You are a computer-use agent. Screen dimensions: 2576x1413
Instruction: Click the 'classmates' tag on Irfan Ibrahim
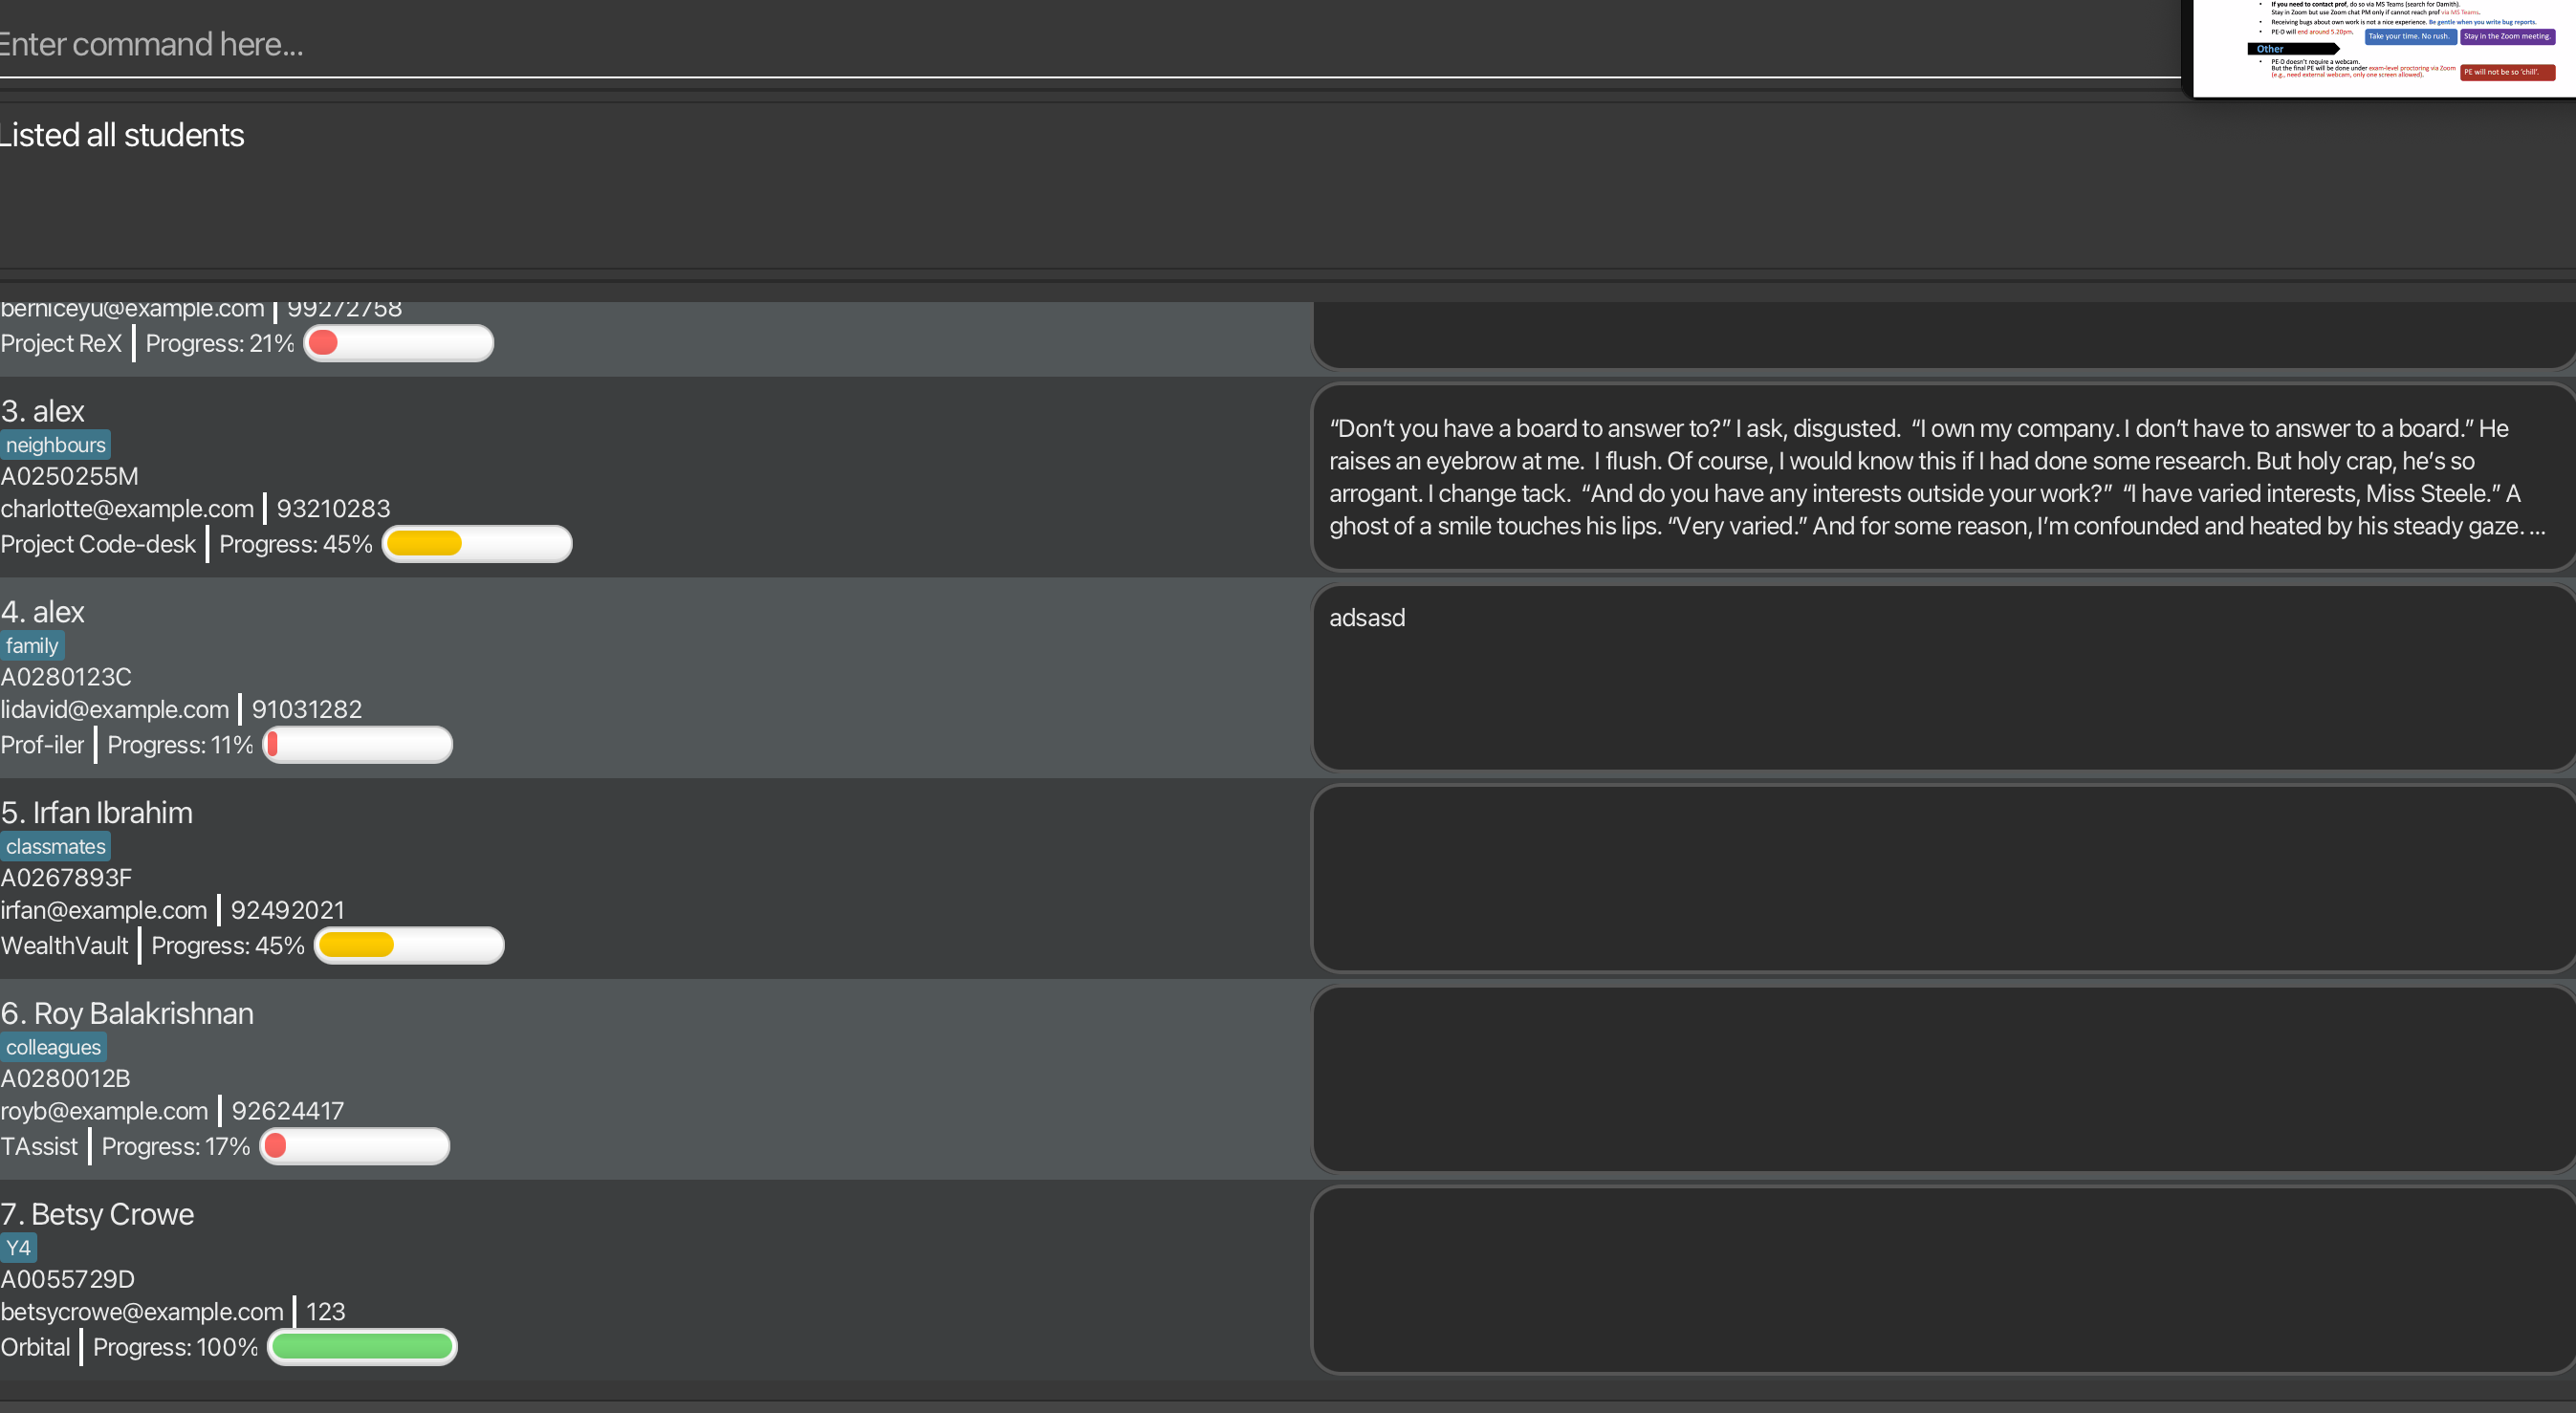click(55, 846)
